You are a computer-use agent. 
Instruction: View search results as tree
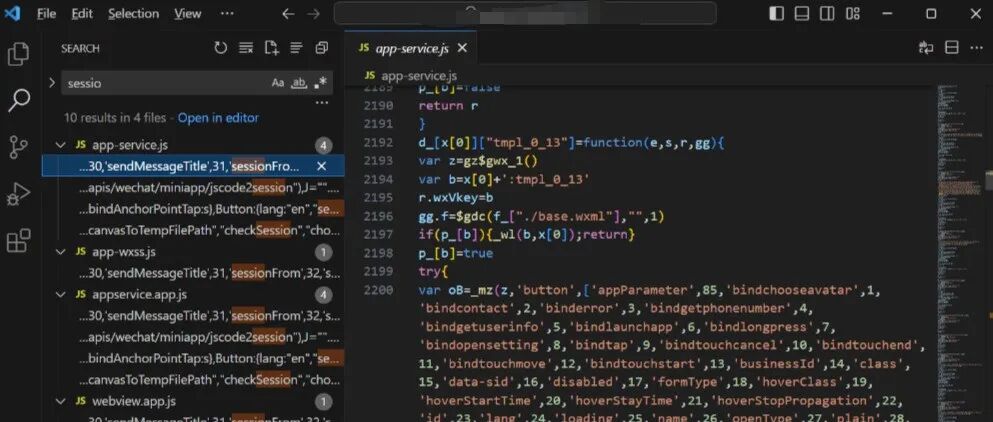(296, 48)
